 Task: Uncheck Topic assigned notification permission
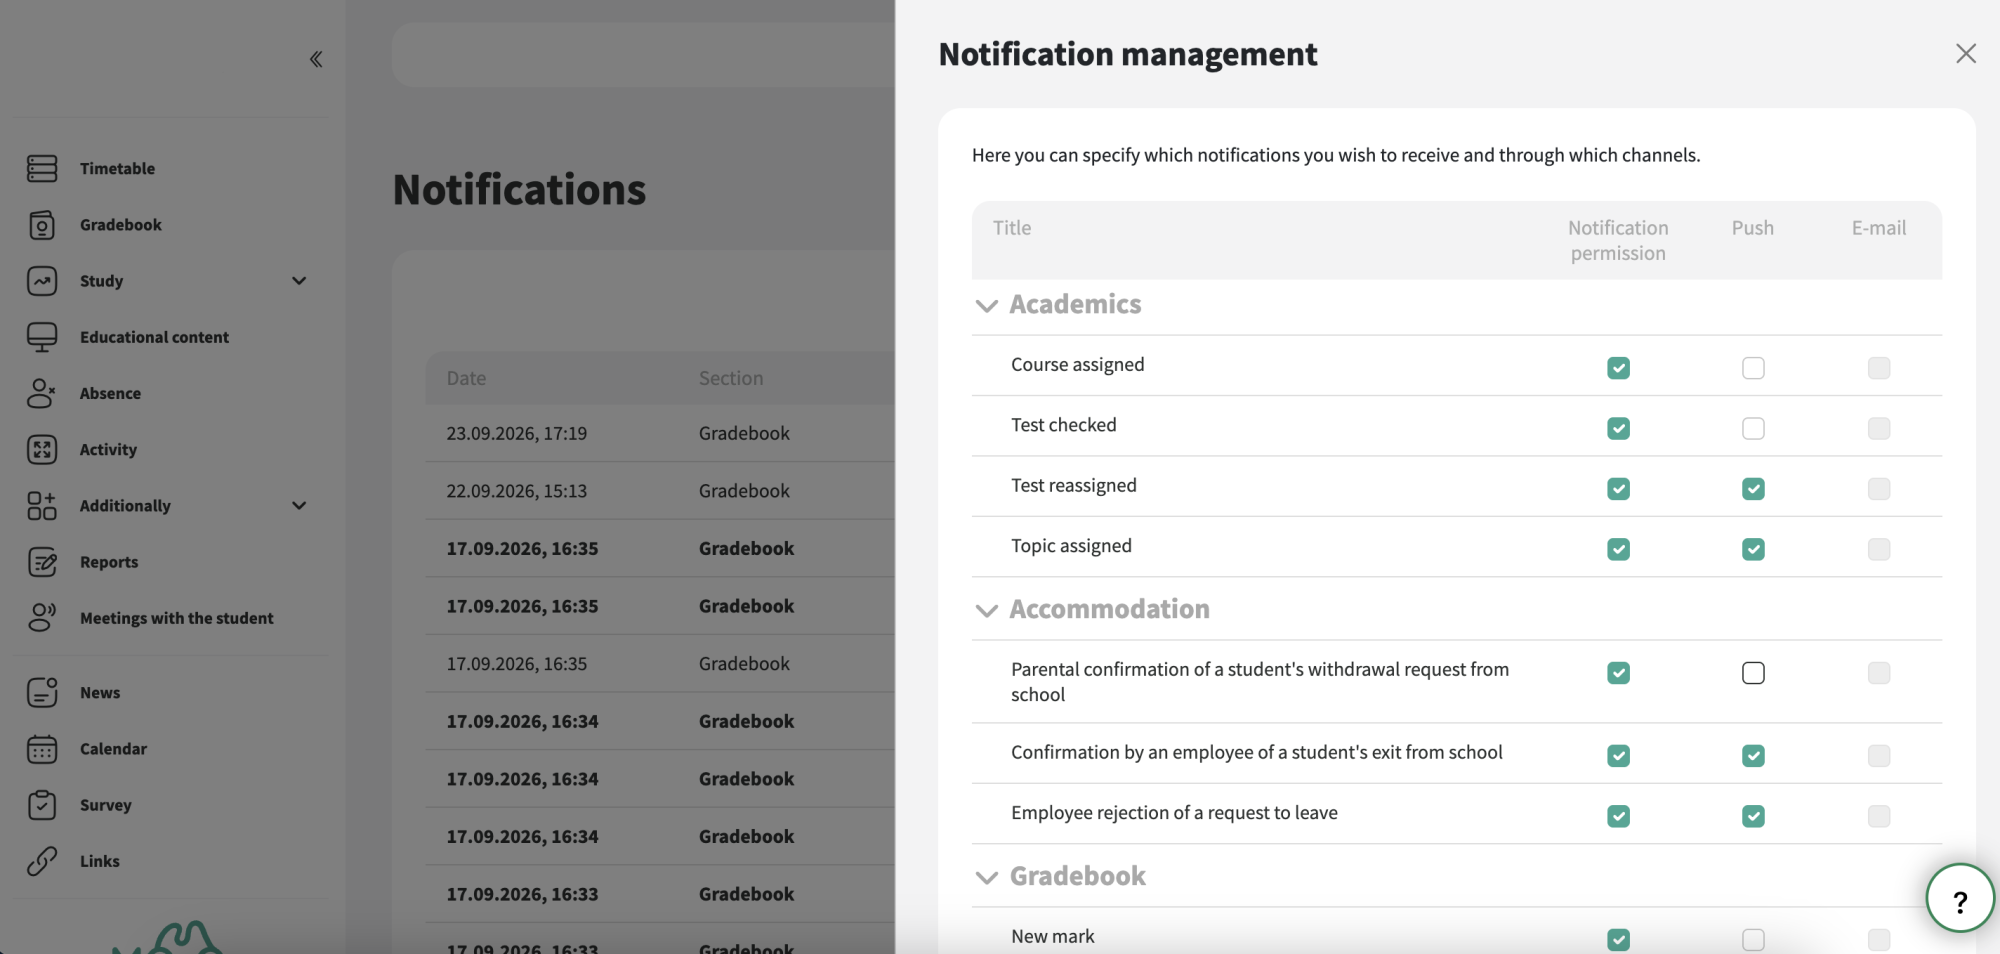coord(1618,549)
